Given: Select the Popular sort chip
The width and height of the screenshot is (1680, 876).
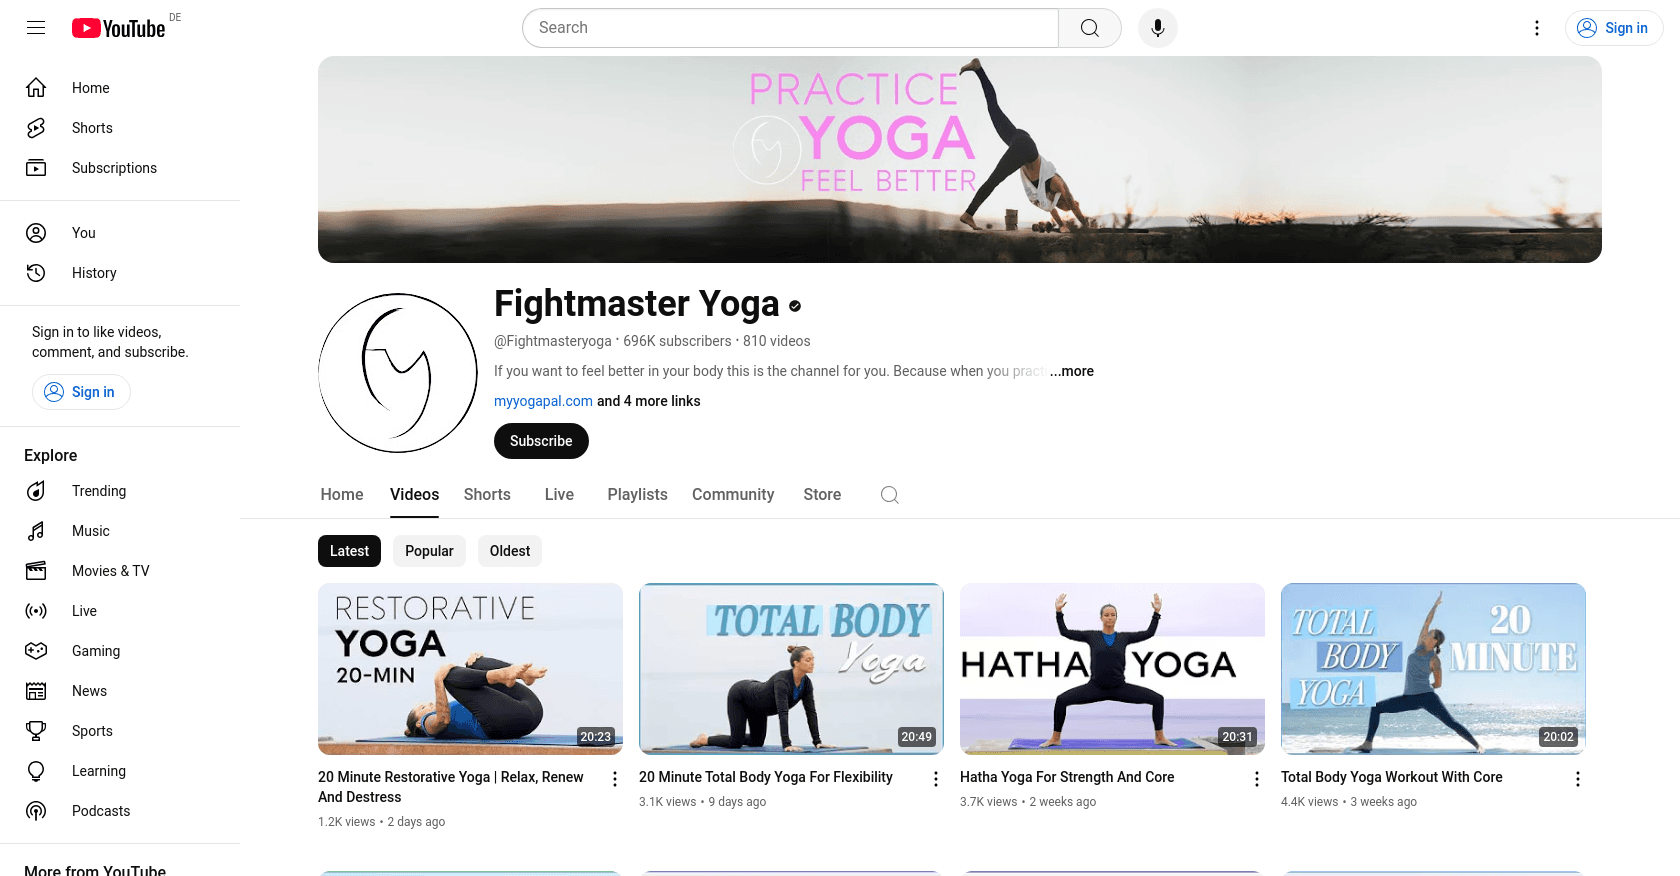Looking at the screenshot, I should (429, 551).
